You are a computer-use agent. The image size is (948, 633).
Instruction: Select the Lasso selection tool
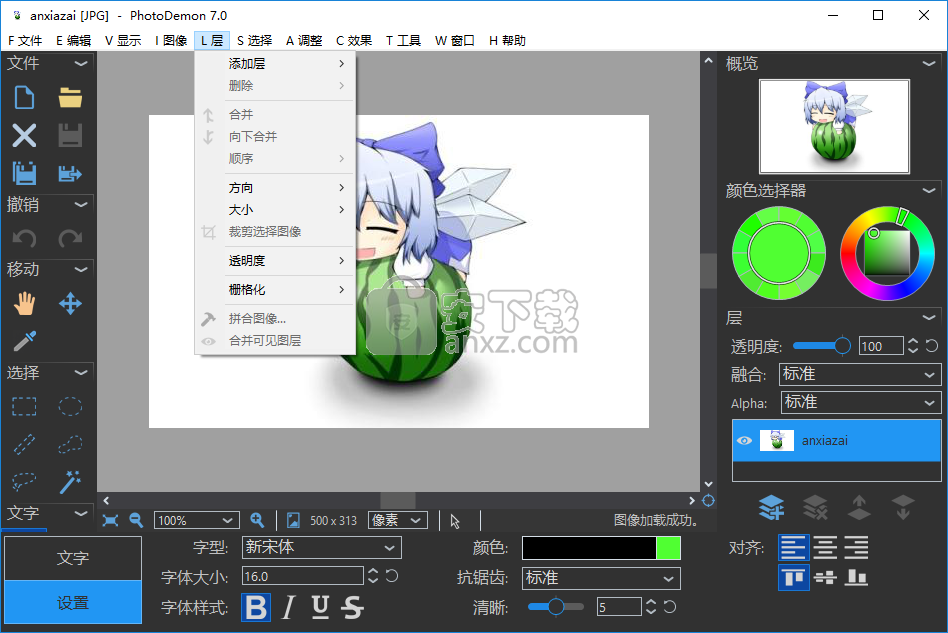[24, 482]
